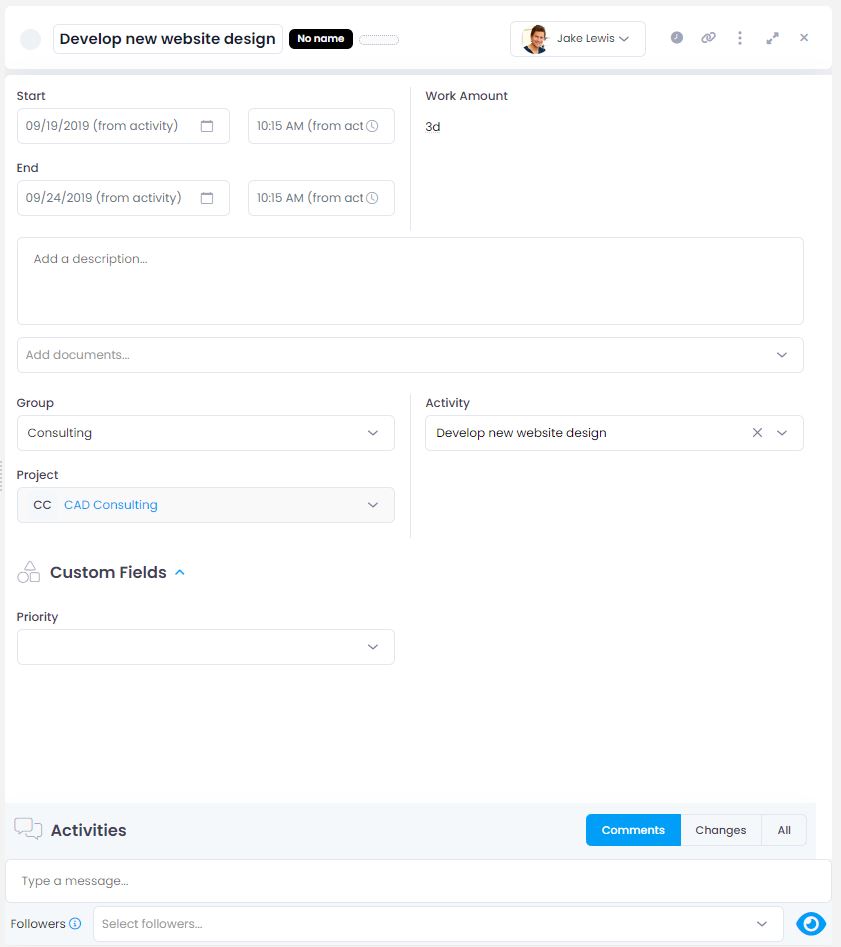Click the No name label badge
The image size is (841, 947).
(x=321, y=39)
